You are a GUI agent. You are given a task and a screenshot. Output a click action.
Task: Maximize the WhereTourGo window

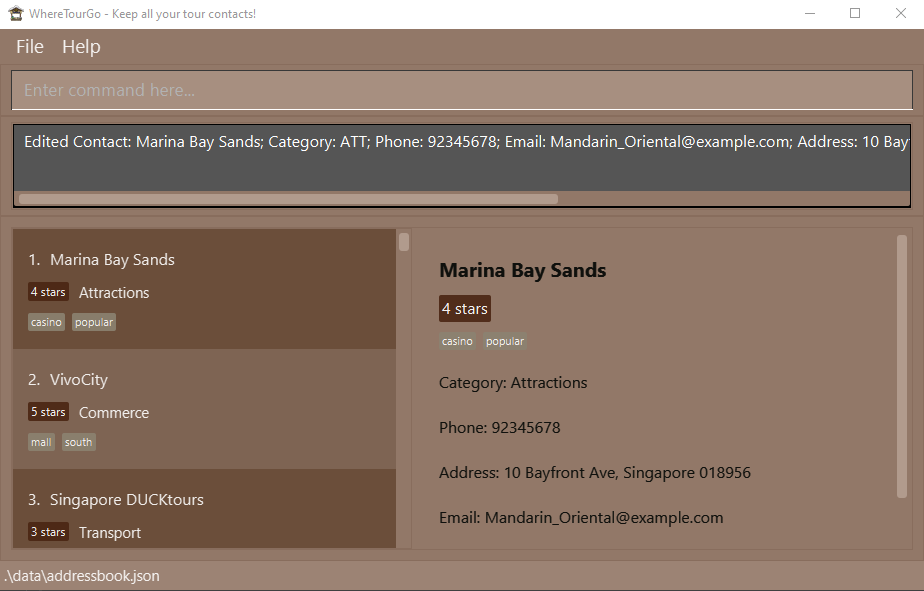[x=855, y=14]
